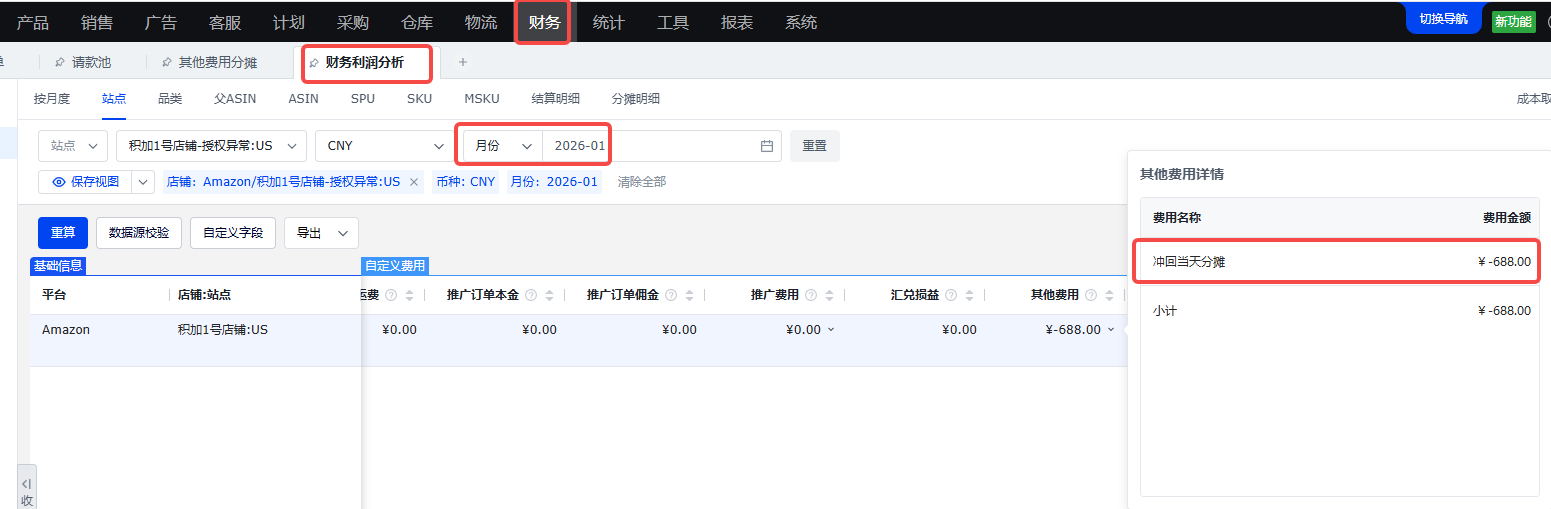The width and height of the screenshot is (1551, 509).
Task: Select the 分摊明细 tab
Action: (x=635, y=98)
